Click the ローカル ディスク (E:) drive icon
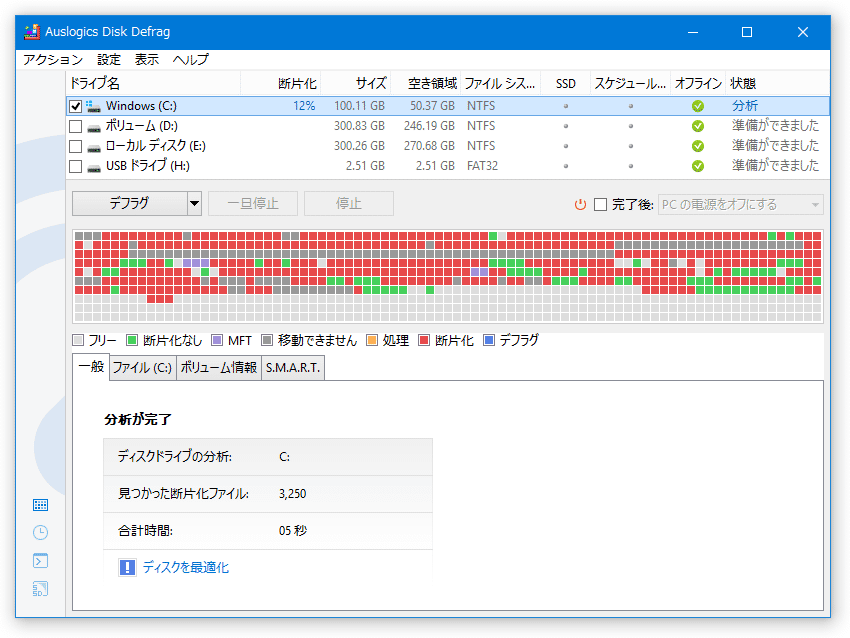This screenshot has height=638, width=850. pos(94,148)
